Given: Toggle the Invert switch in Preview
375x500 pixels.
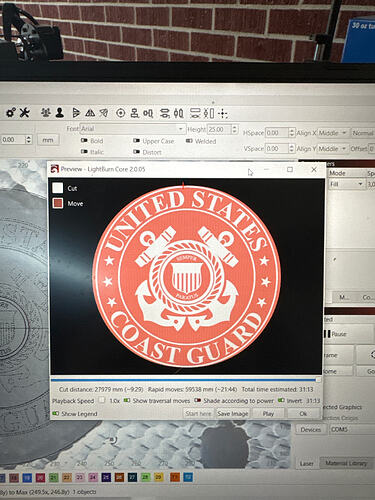Looking at the screenshot, I should click(x=281, y=400).
